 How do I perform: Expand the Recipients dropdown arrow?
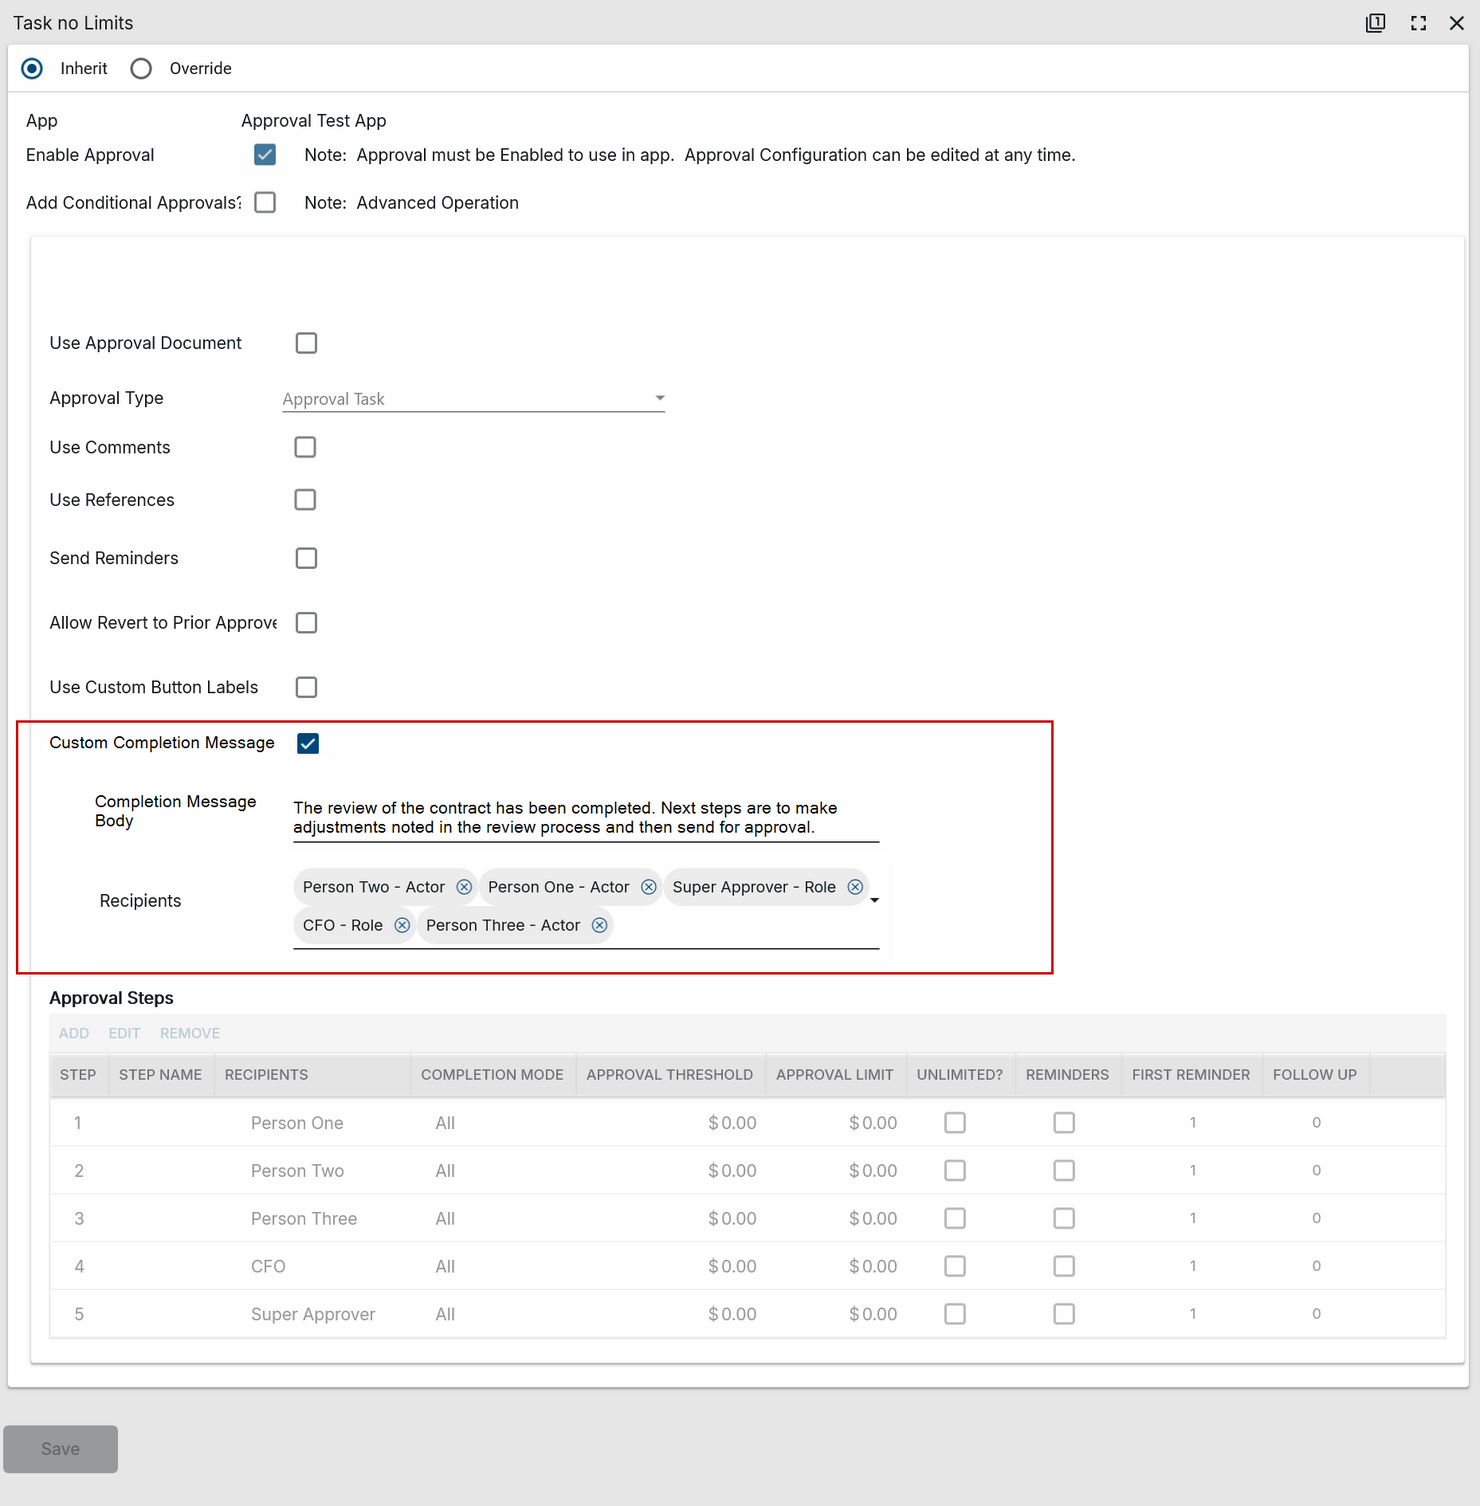point(875,901)
